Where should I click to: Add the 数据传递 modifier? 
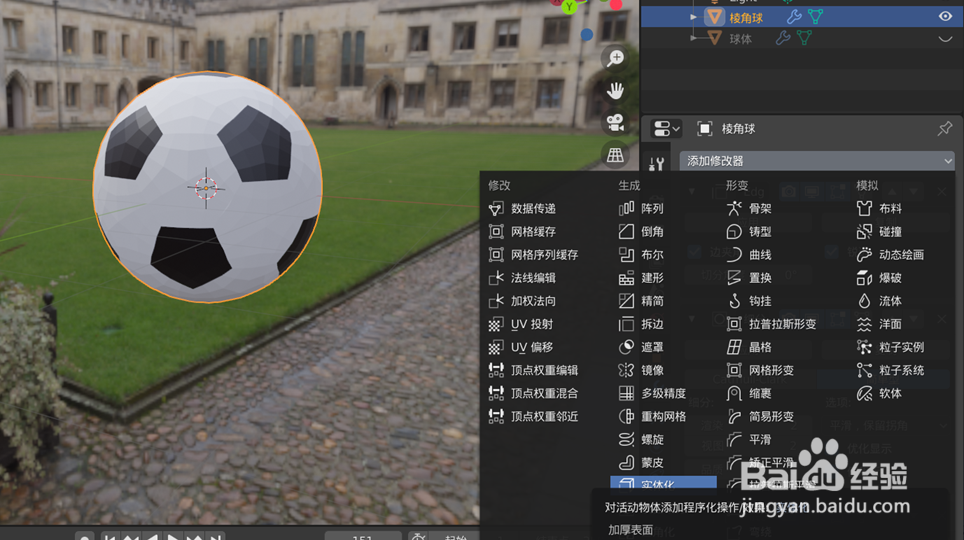[522, 208]
